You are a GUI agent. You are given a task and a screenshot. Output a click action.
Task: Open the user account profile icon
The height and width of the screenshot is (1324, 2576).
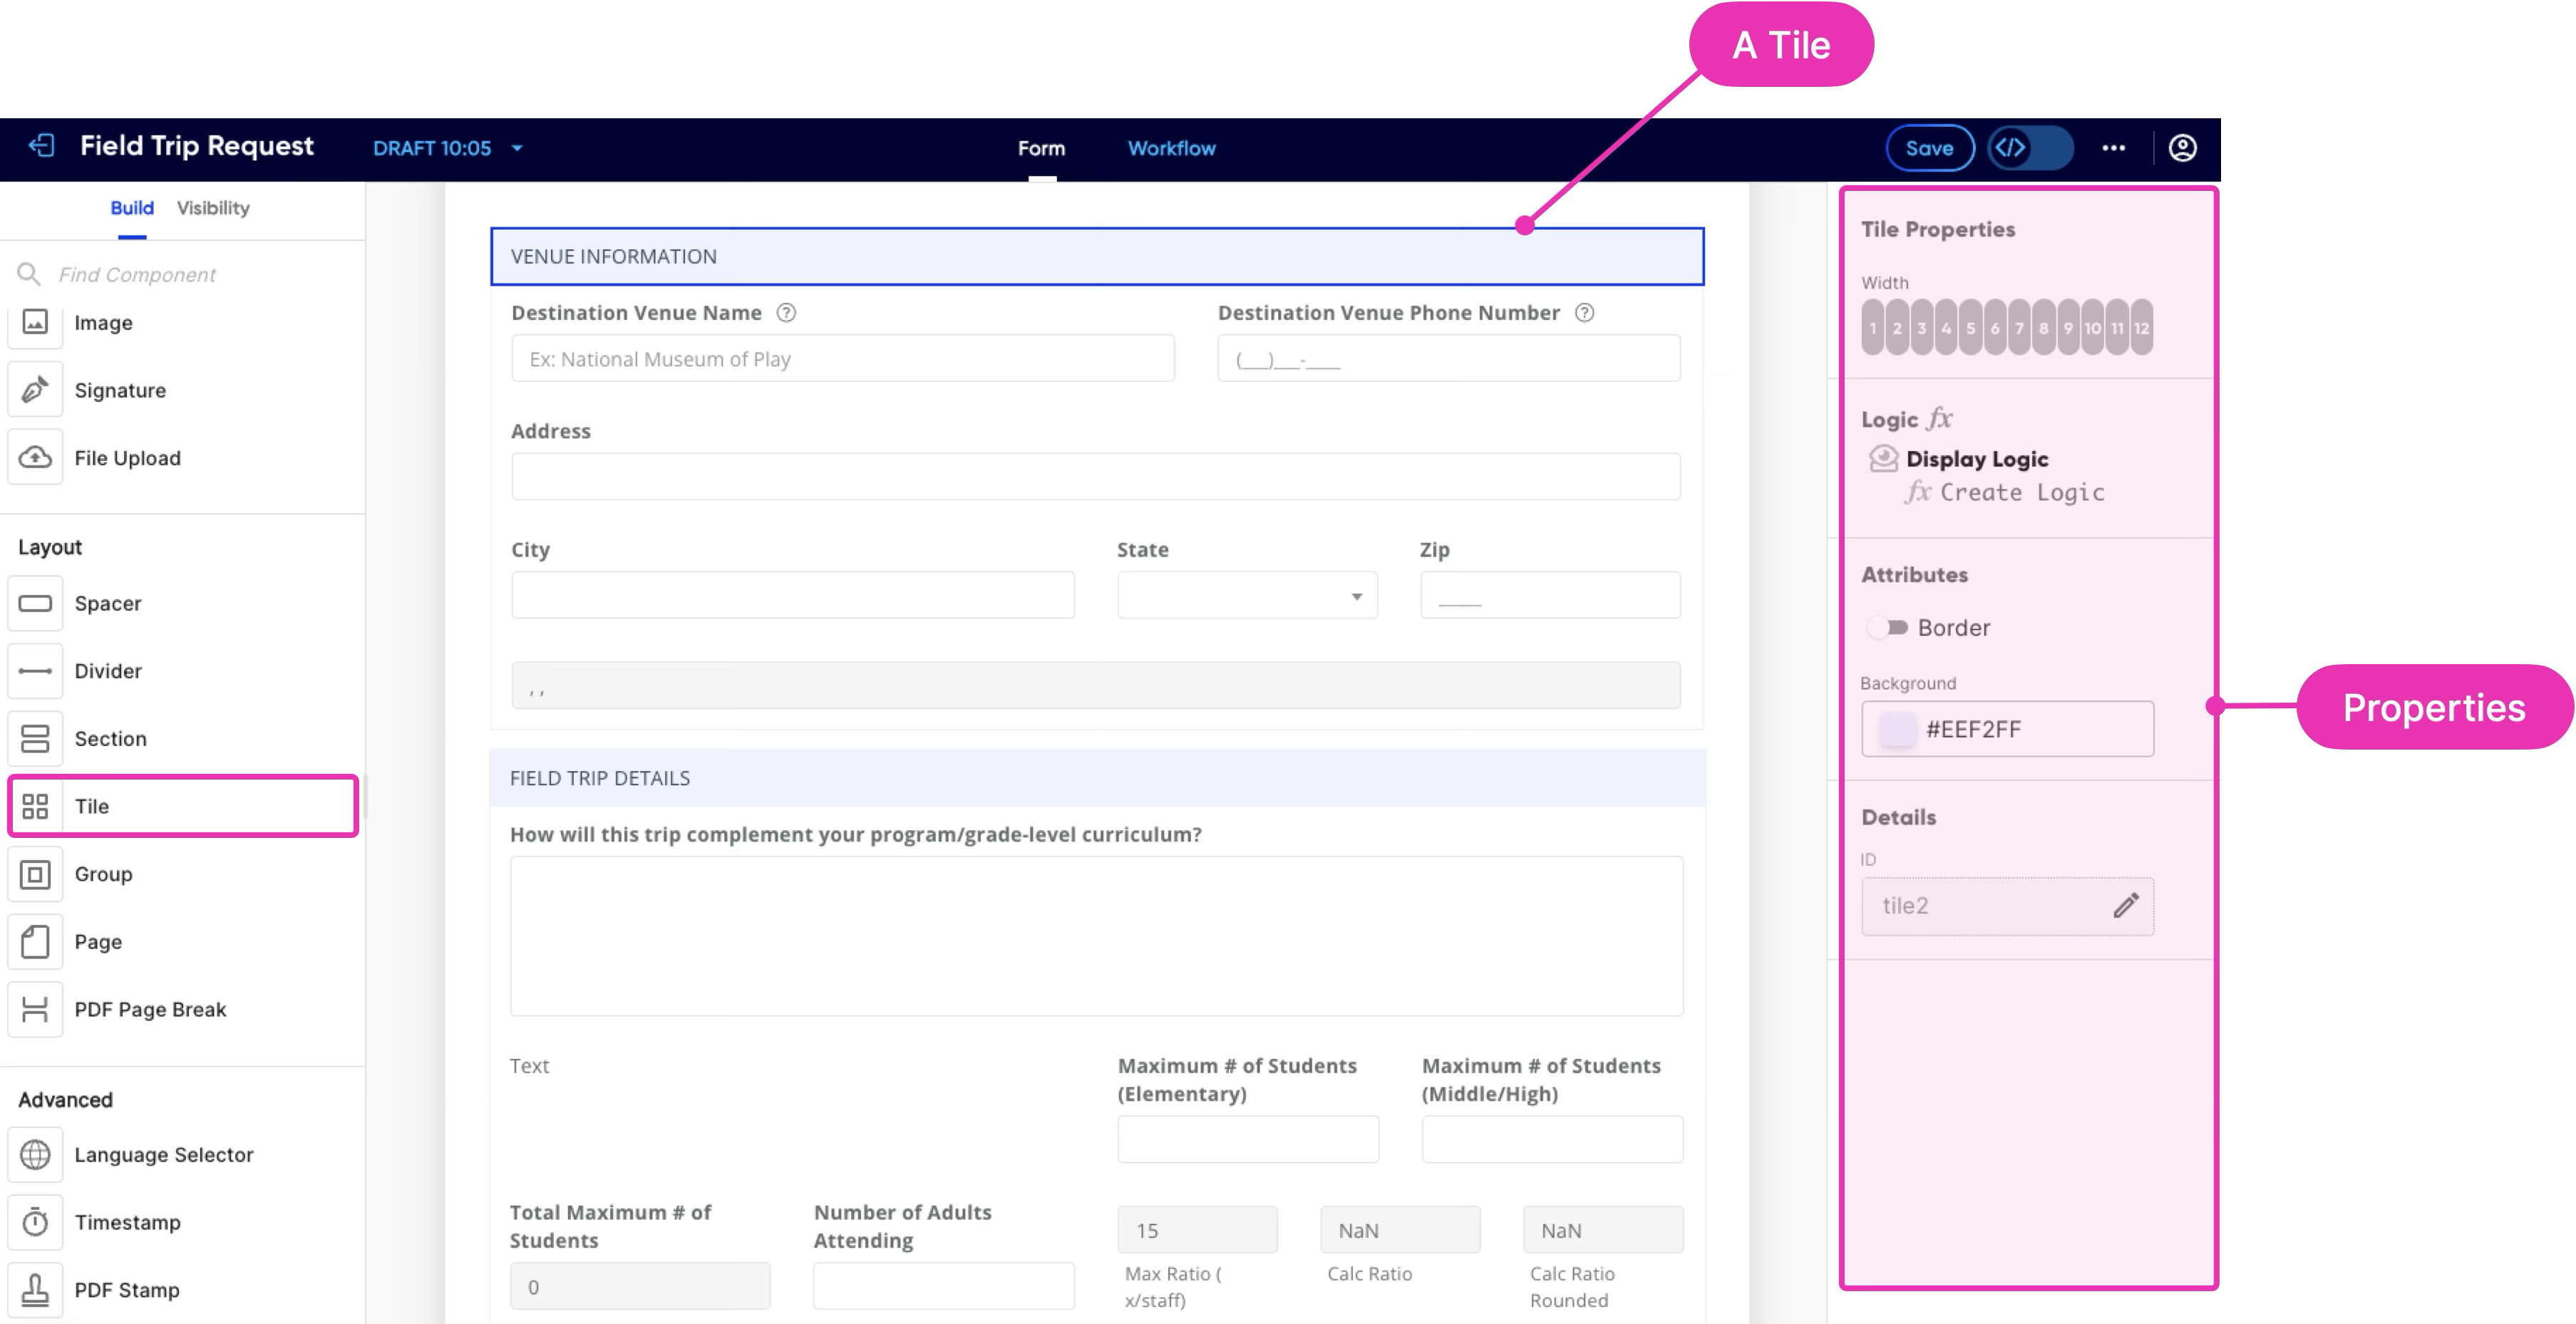coord(2182,148)
